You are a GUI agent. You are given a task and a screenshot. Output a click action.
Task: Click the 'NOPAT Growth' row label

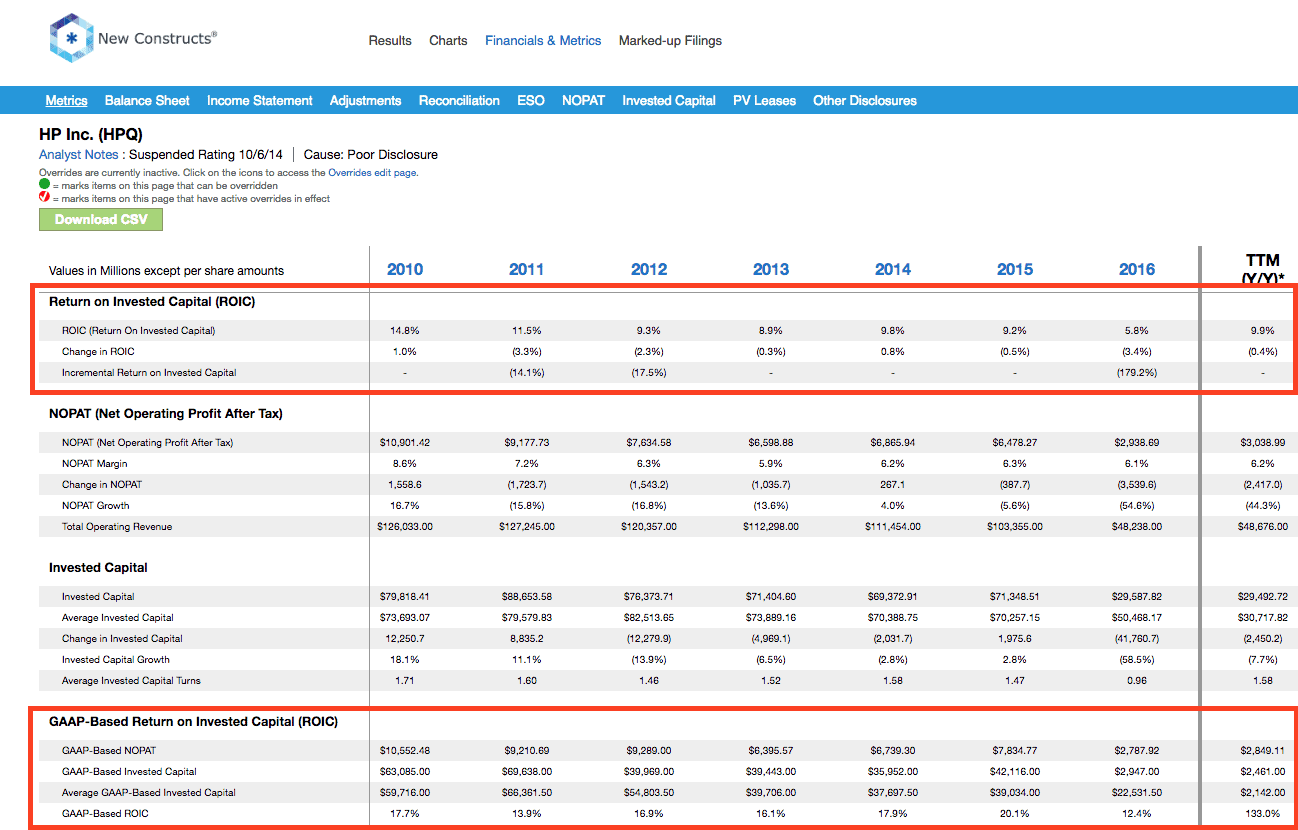point(96,505)
